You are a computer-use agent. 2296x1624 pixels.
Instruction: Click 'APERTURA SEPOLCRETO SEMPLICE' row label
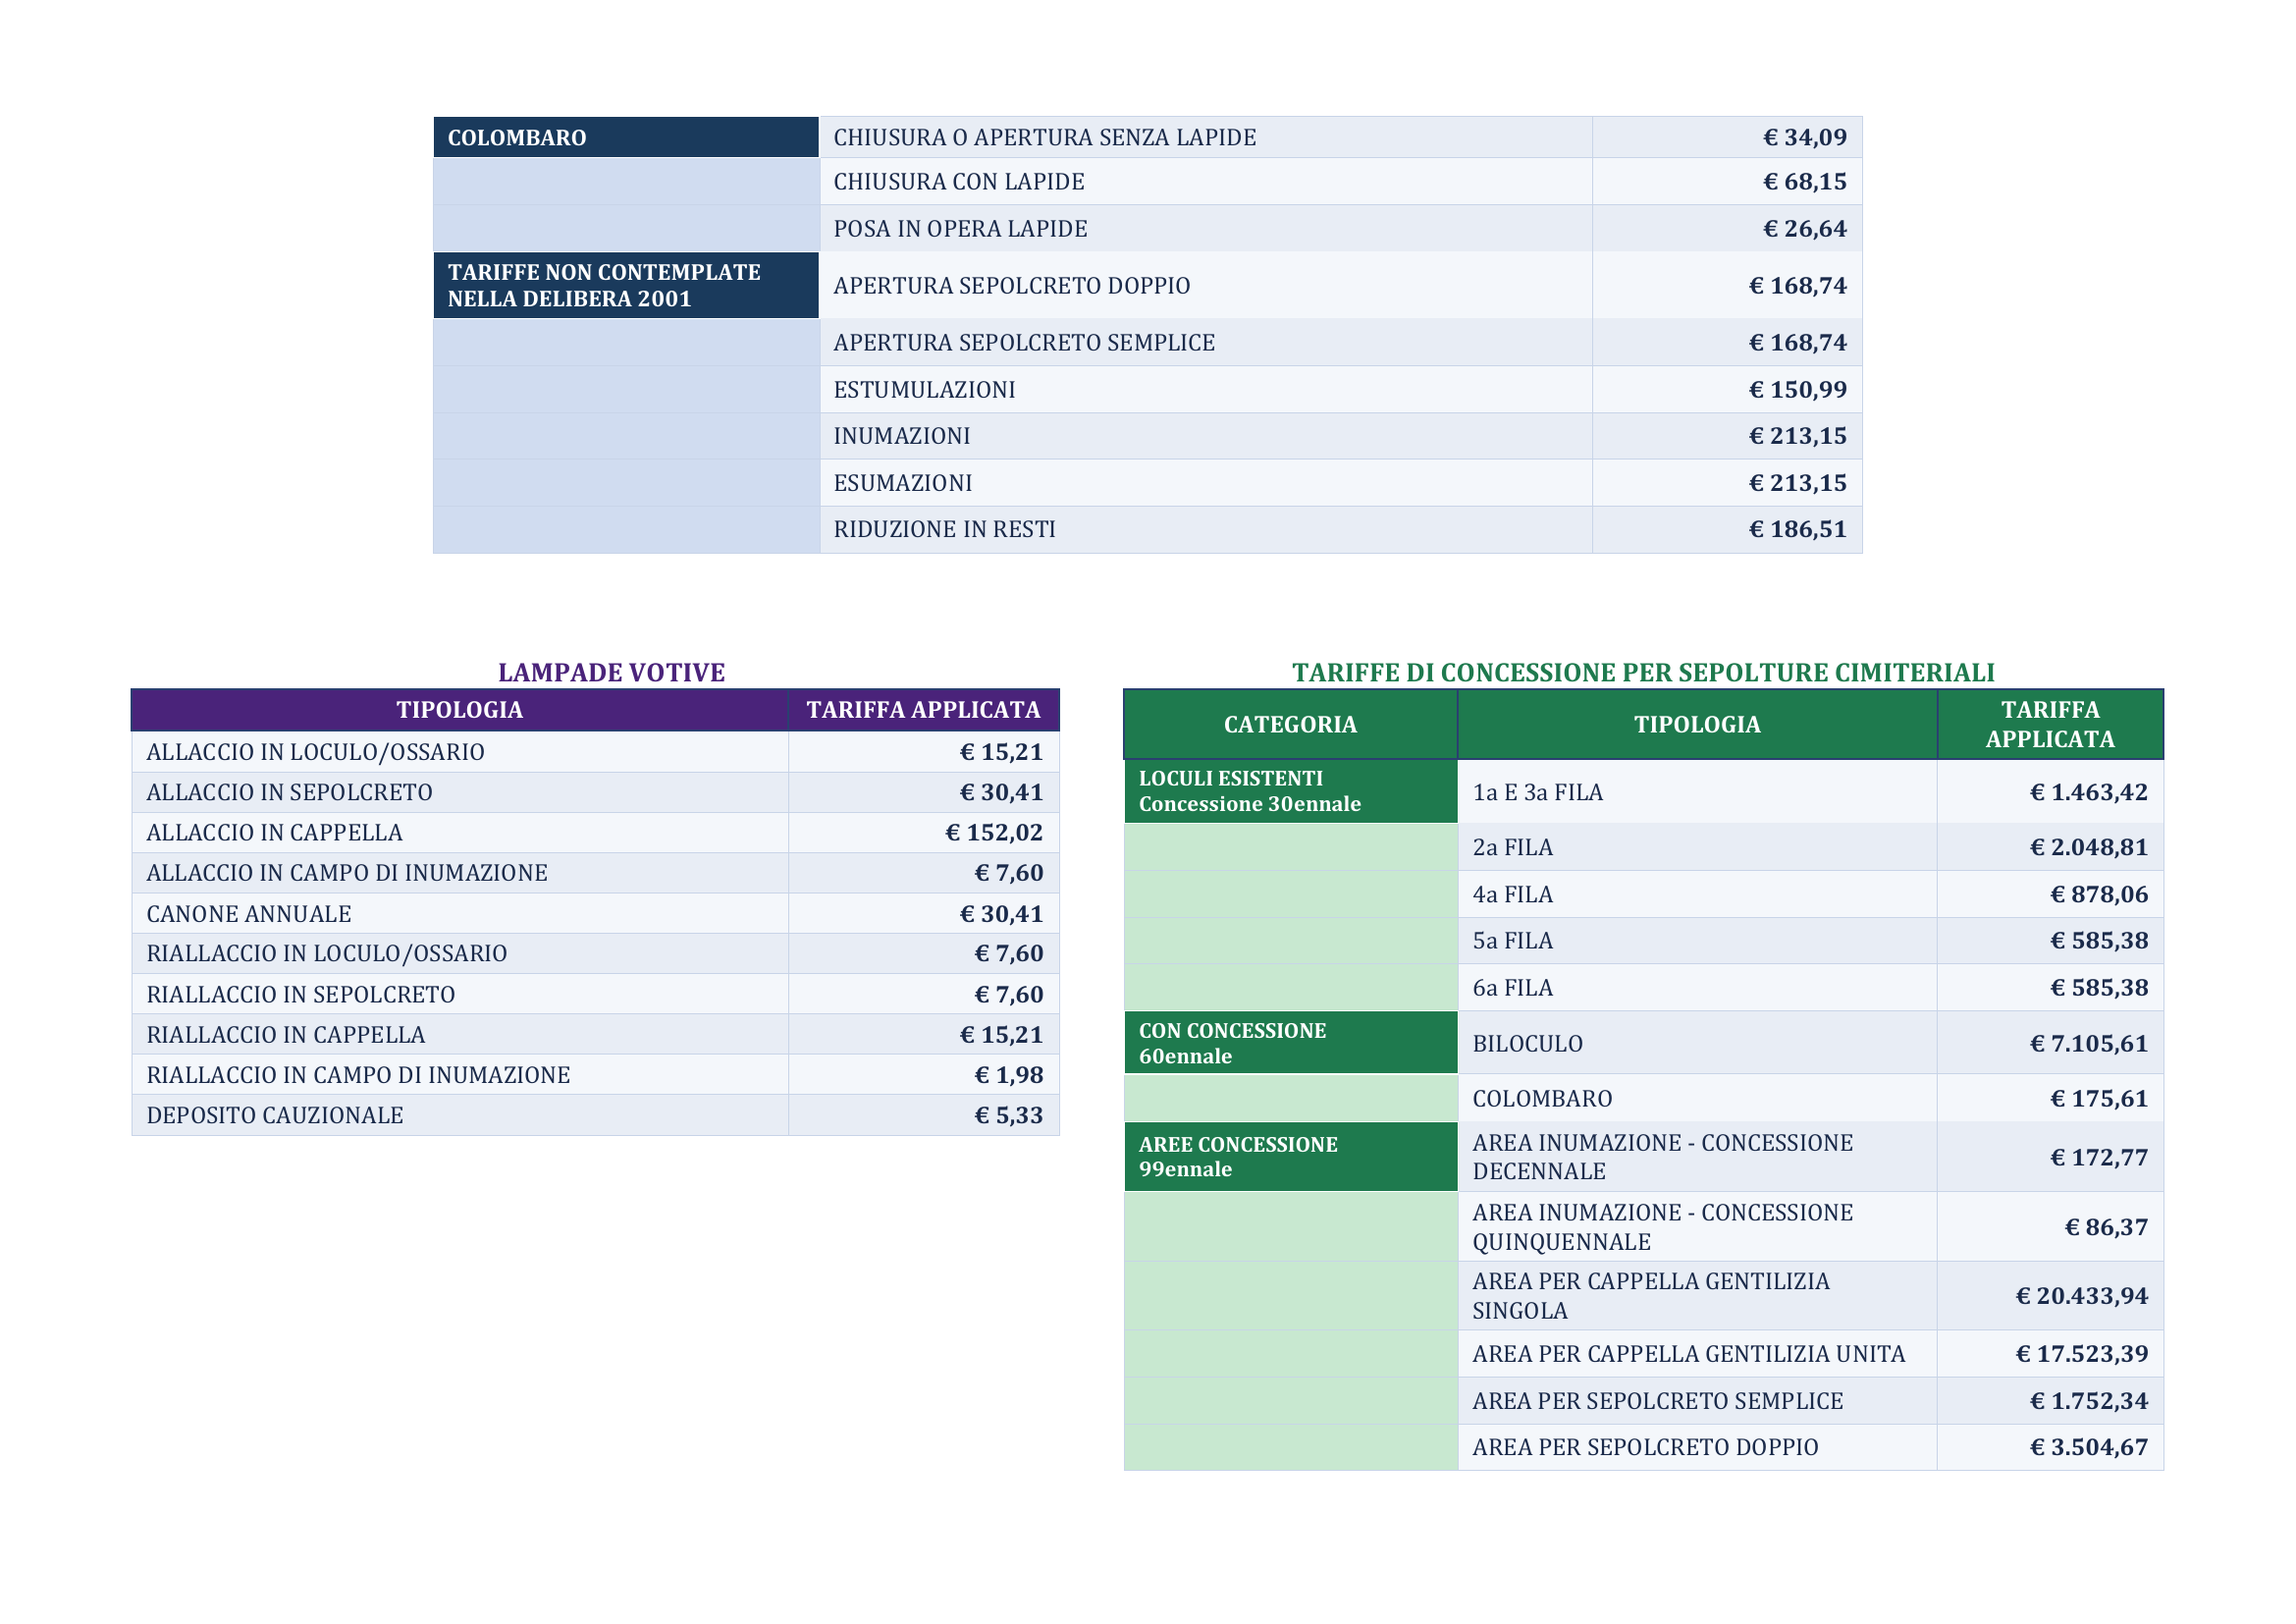click(1025, 343)
